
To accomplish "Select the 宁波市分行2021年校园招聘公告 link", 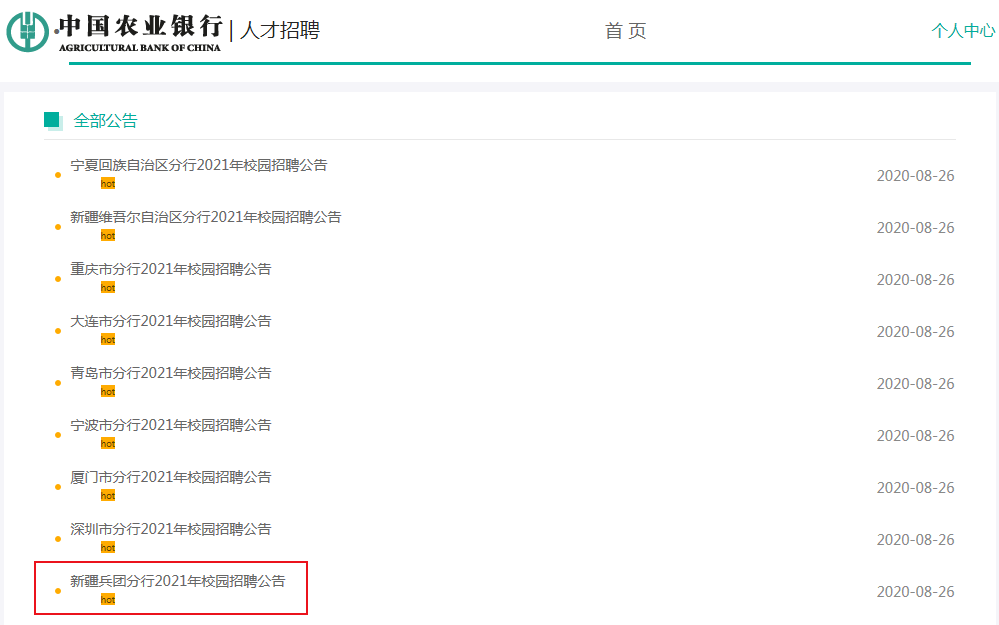I will pyautogui.click(x=170, y=425).
